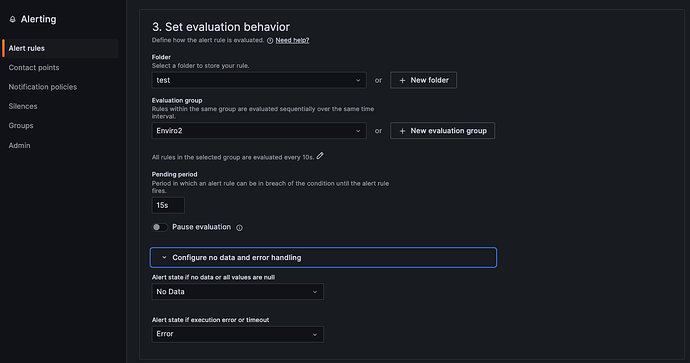
Task: Open Notification policies page
Action: pos(43,87)
